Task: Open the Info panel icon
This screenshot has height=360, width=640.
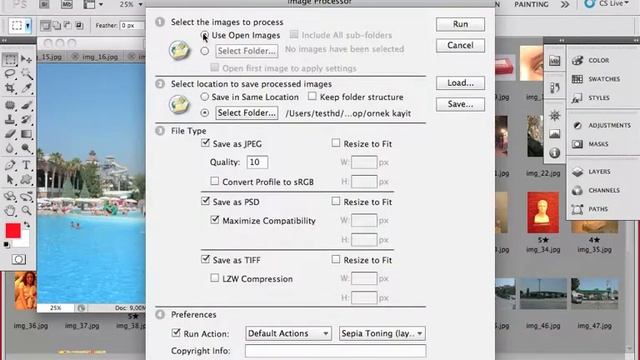Action: [x=554, y=153]
